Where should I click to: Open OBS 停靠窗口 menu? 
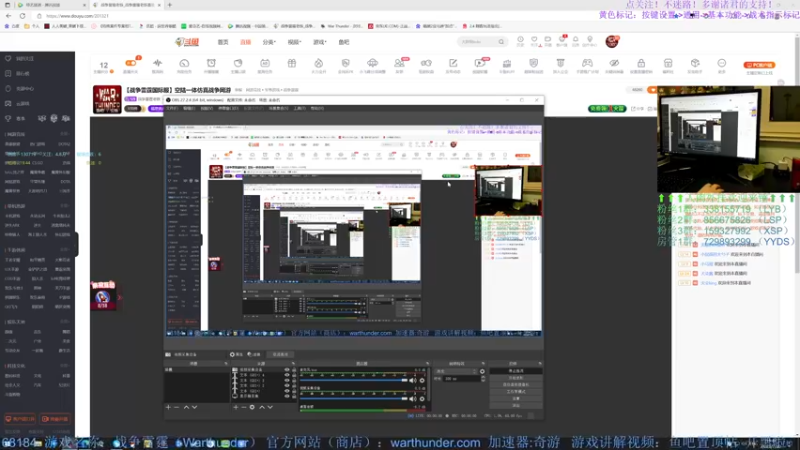pos(227,108)
